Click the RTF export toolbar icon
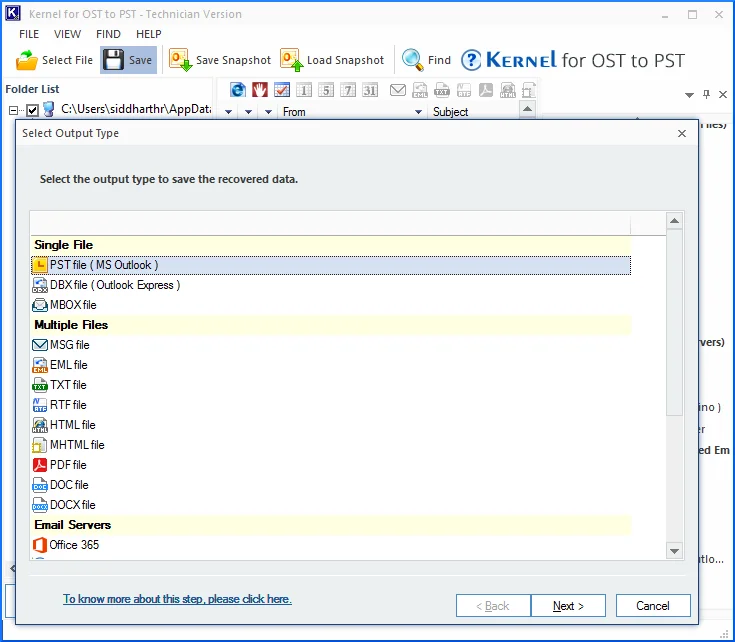Viewport: 735px width, 642px height. (x=464, y=90)
